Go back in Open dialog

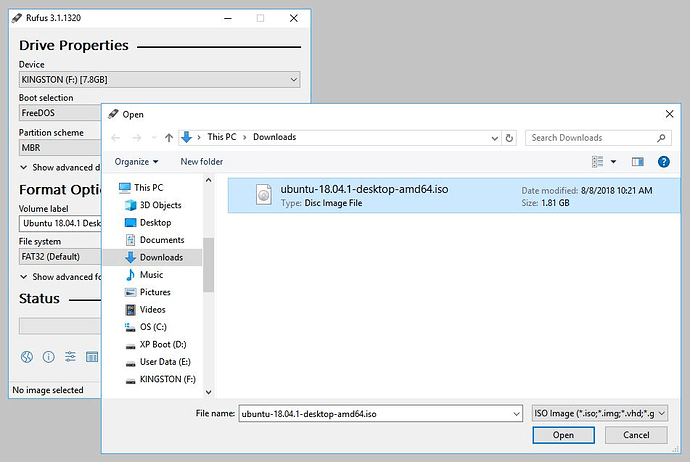point(115,138)
